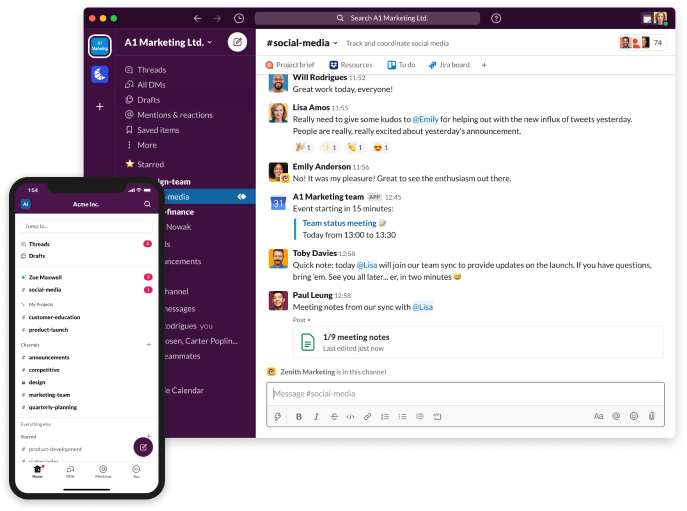This screenshot has height=511, width=687.
Task: Click @Emily mention in Lisa's message
Action: 425,119
